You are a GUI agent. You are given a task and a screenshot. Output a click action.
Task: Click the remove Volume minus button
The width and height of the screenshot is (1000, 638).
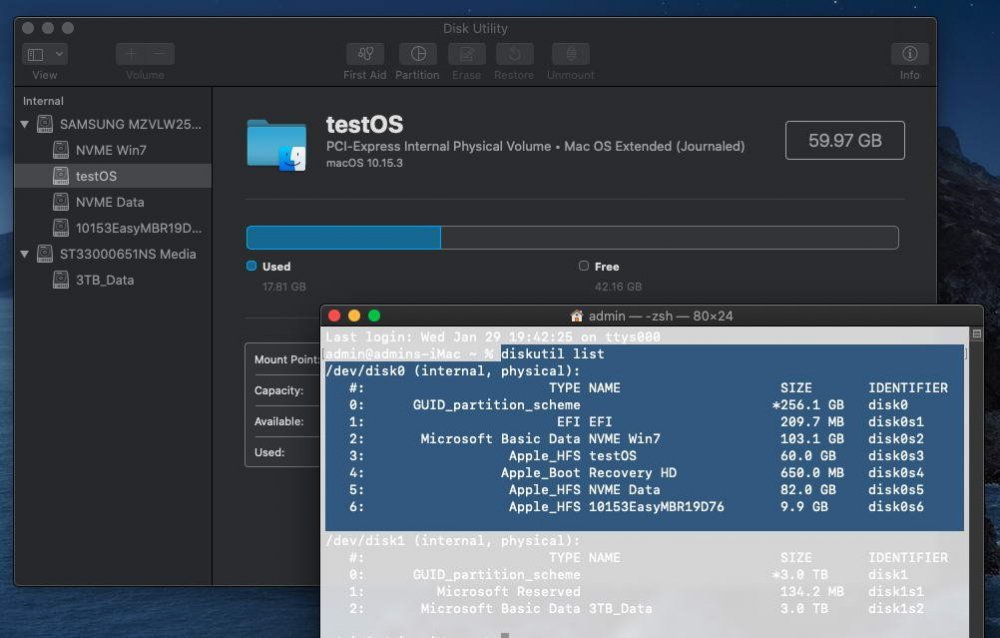click(x=159, y=54)
